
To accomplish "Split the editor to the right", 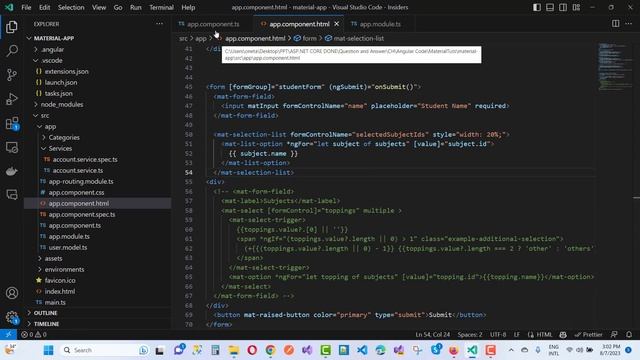I will tap(616, 24).
